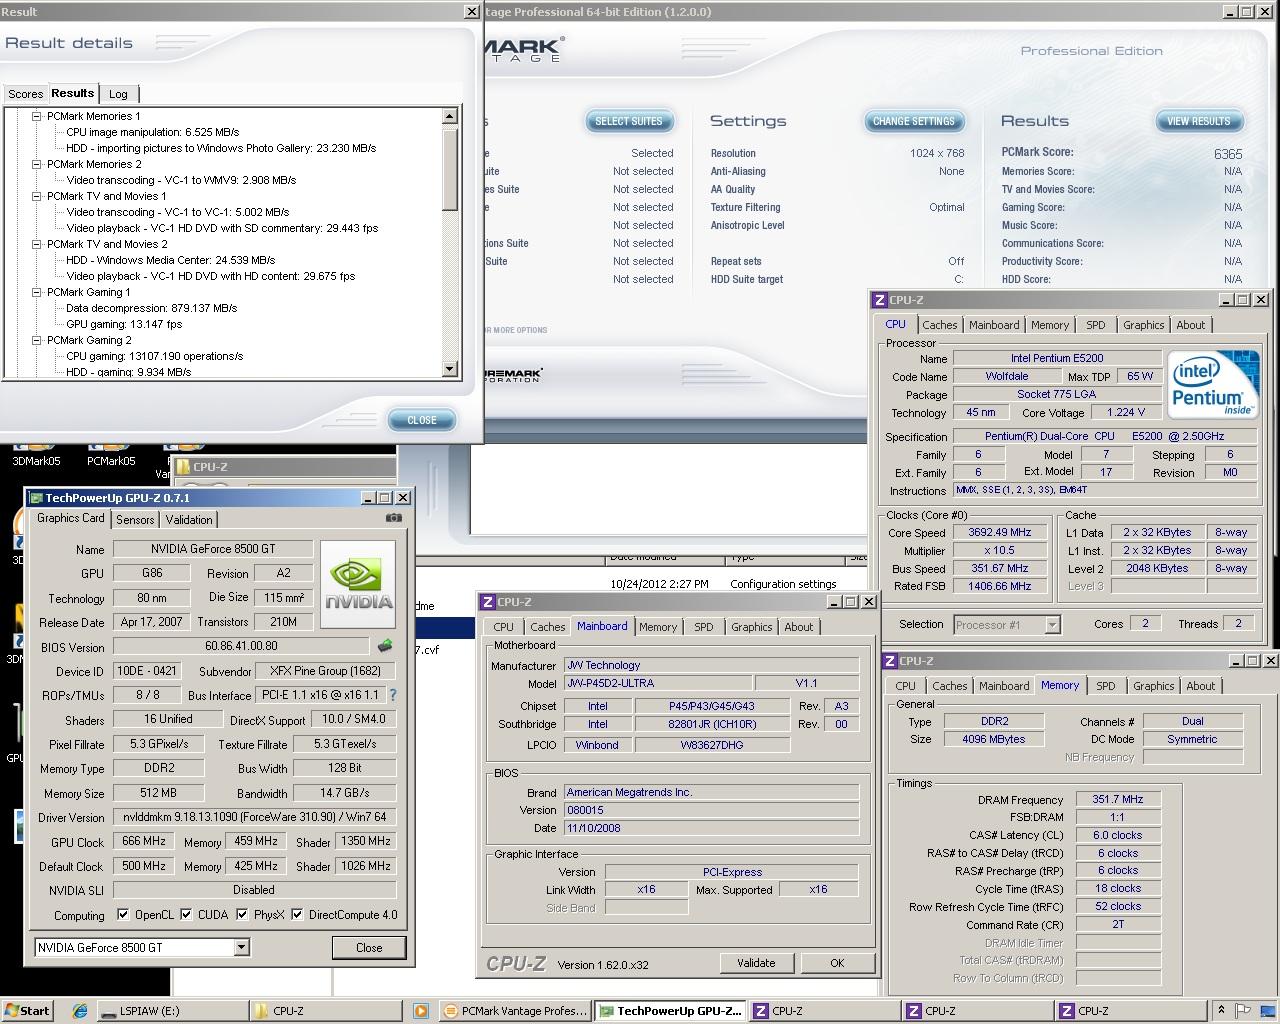Open the Sensors tab in GPU-Z
The image size is (1280, 1024).
[135, 520]
